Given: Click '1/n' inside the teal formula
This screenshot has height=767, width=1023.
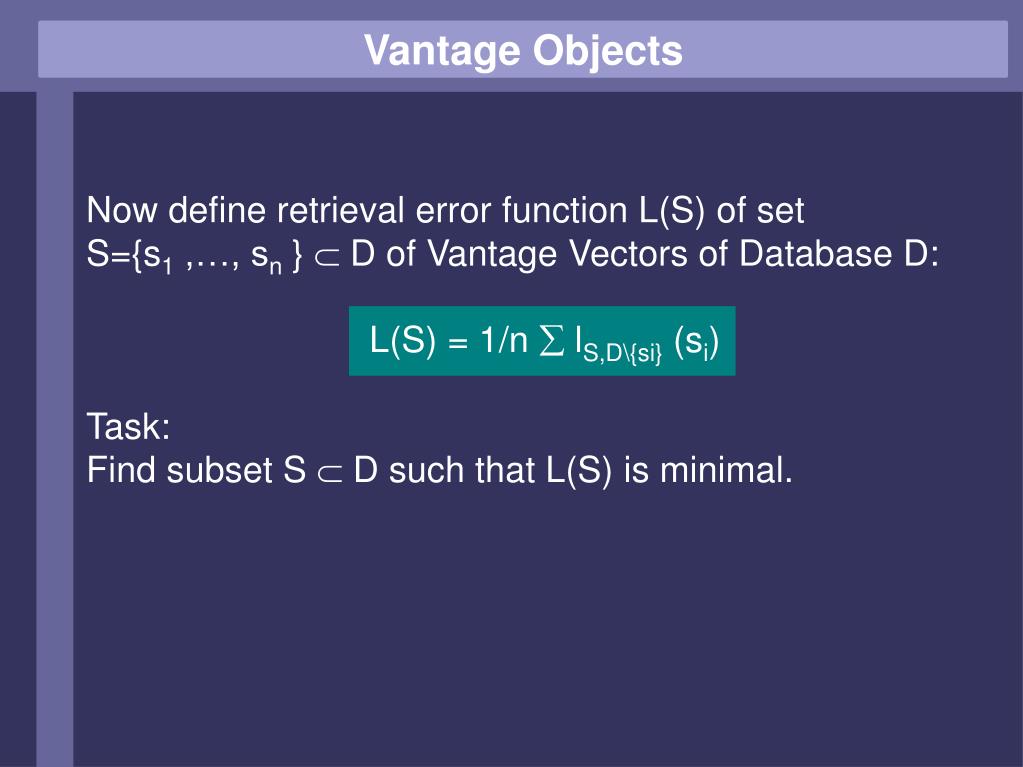Looking at the screenshot, I should click(x=504, y=340).
